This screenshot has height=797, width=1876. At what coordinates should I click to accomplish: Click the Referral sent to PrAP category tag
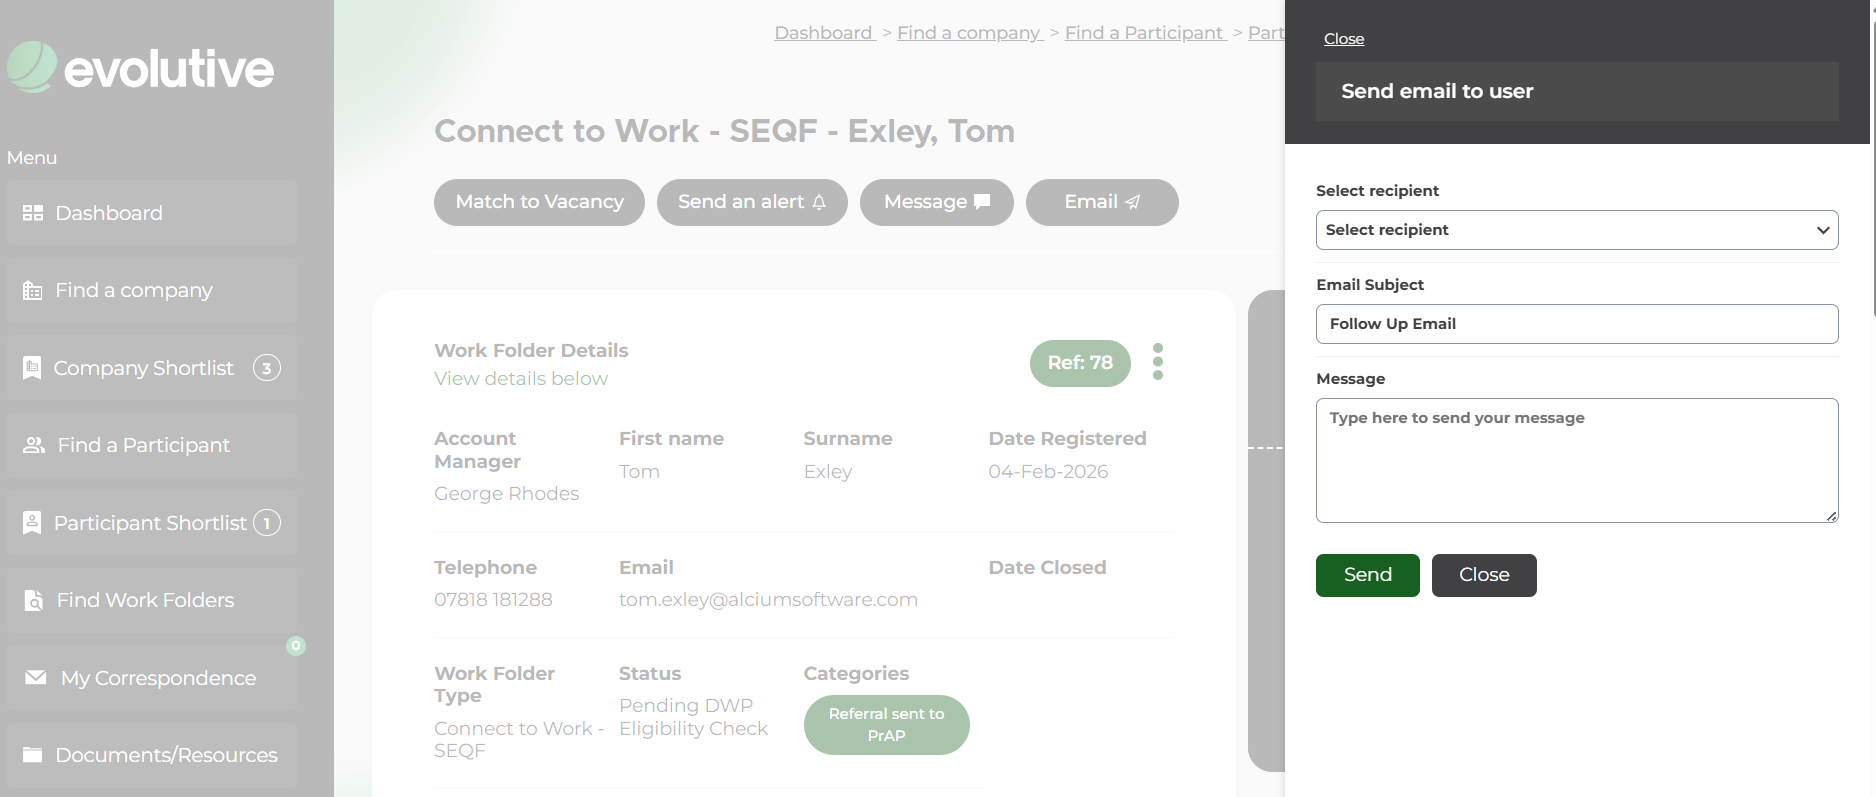coord(886,725)
